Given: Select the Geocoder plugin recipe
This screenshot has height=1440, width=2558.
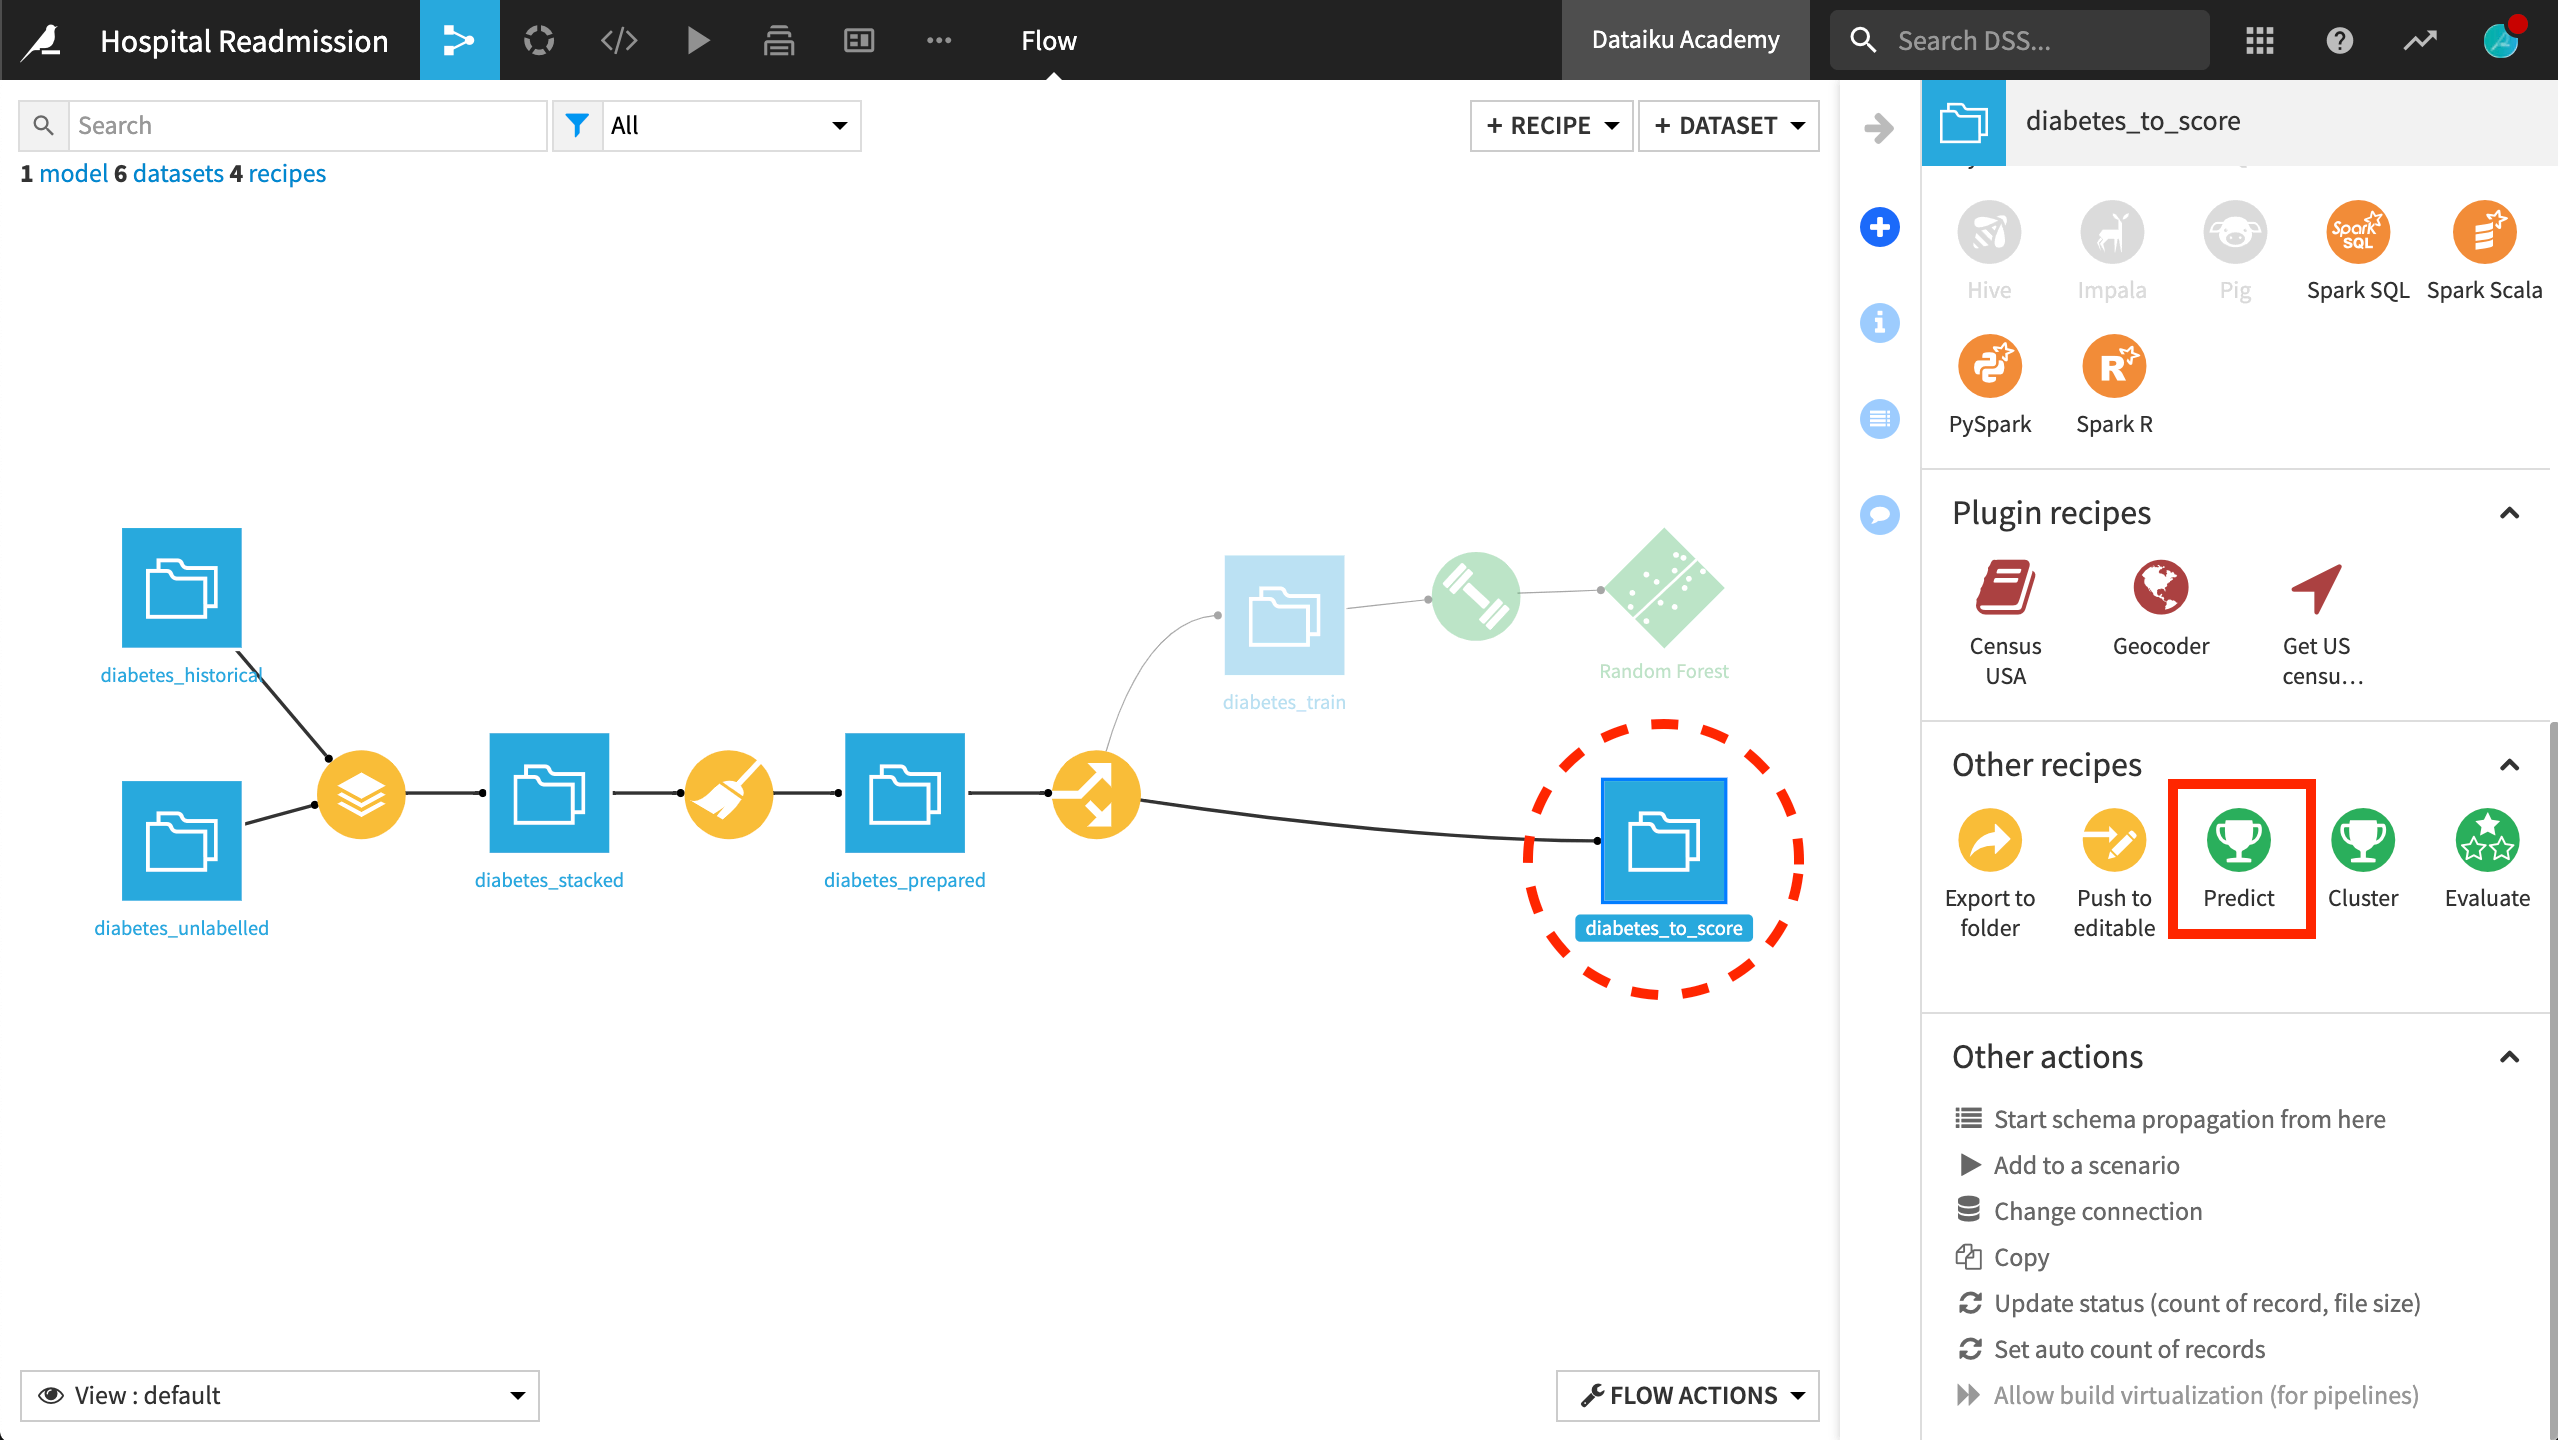Looking at the screenshot, I should (x=2160, y=588).
